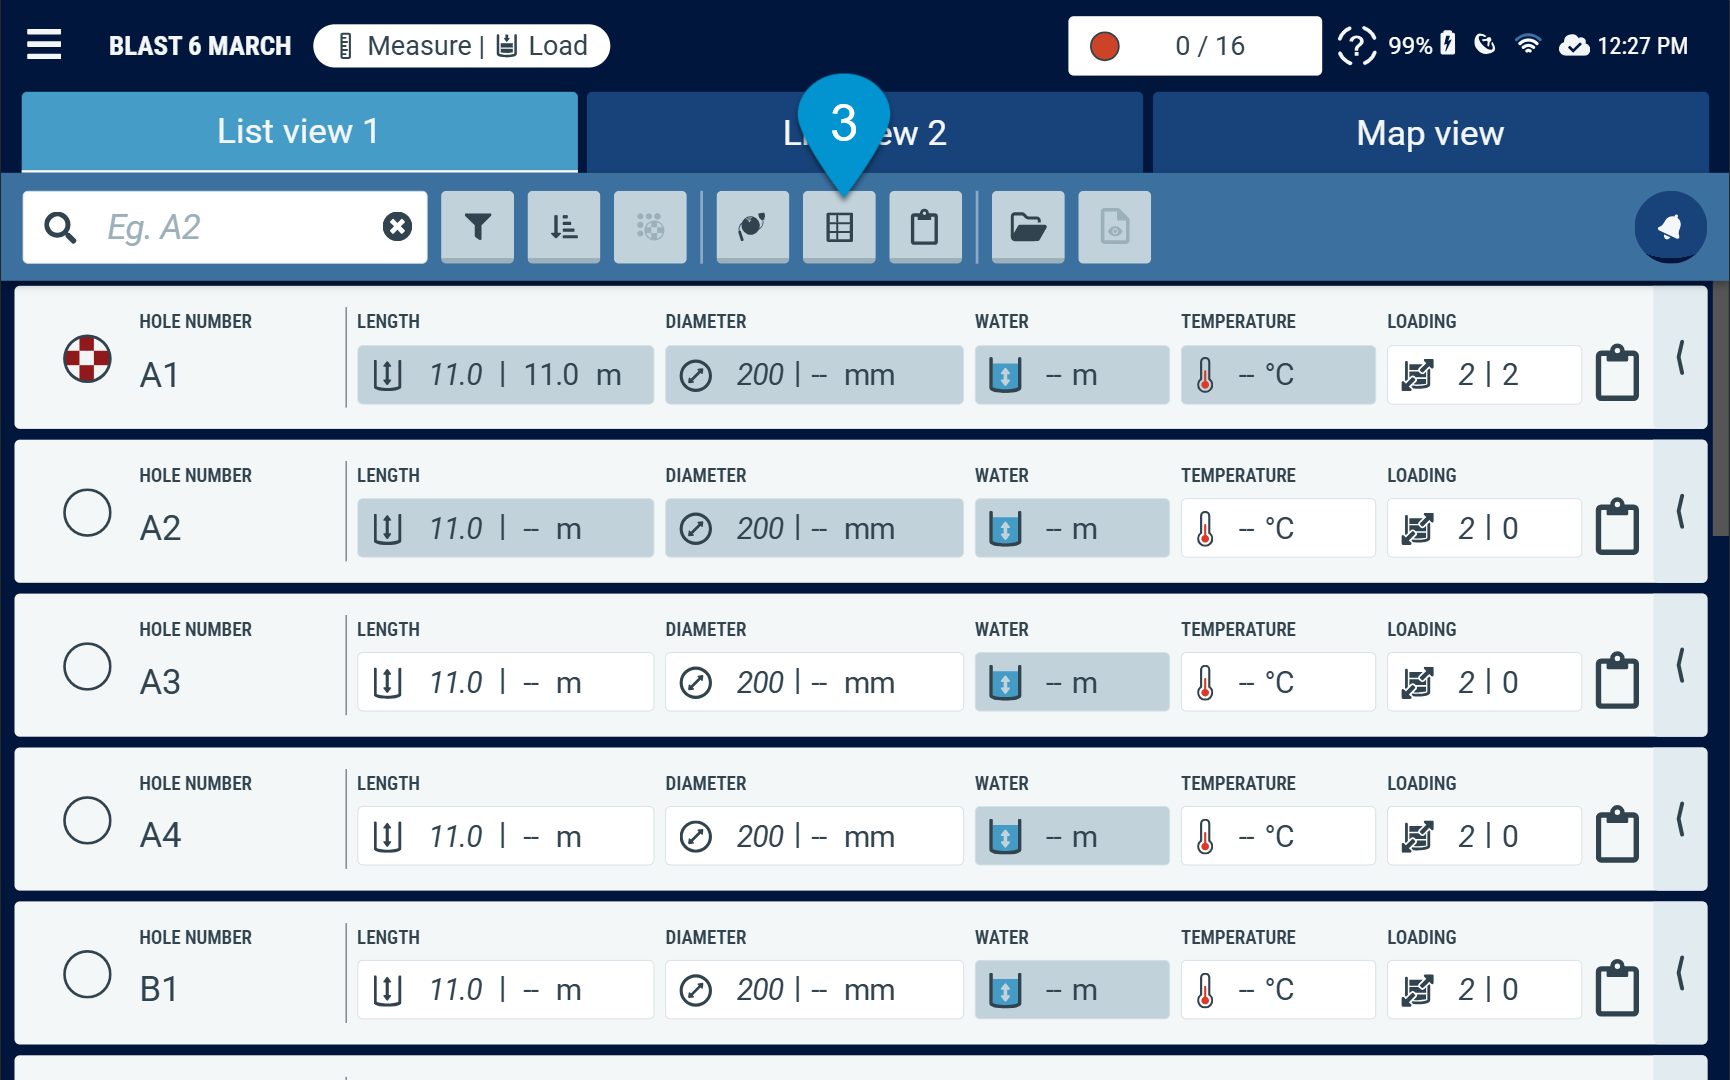
Task: Expand the side panel chevron on row A2
Action: pos(1681,511)
